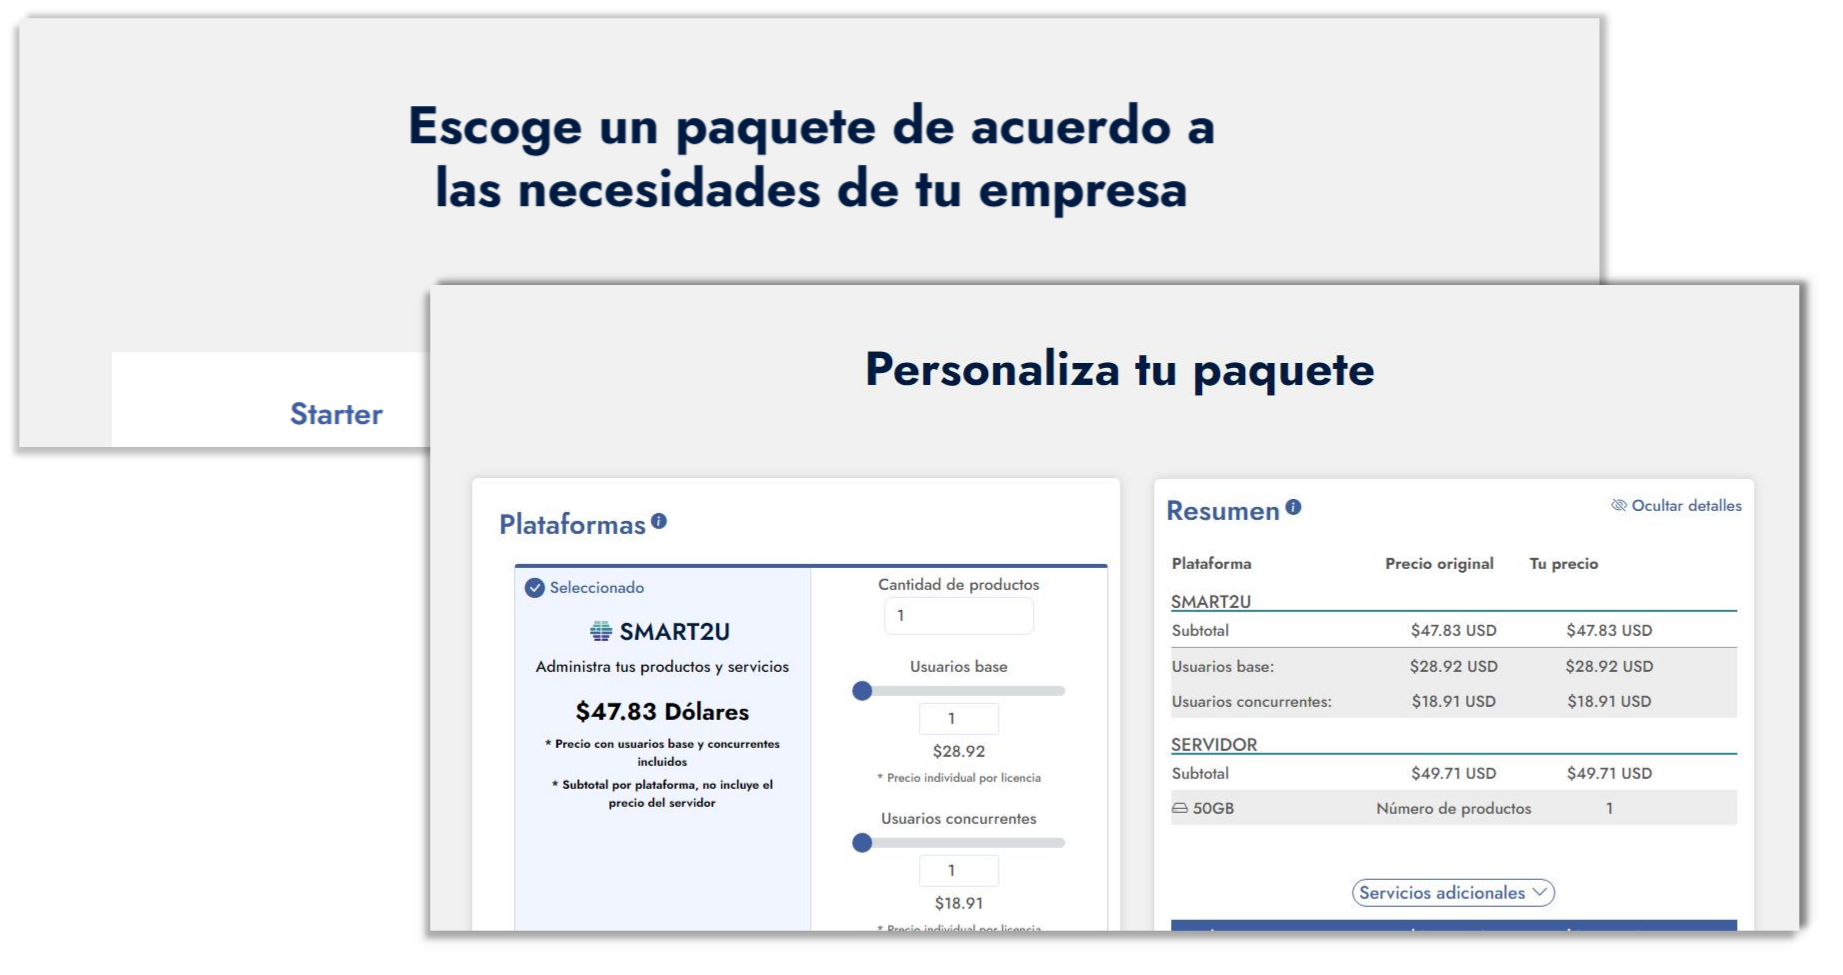Click the Usuarios base slider handle

pos(862,691)
